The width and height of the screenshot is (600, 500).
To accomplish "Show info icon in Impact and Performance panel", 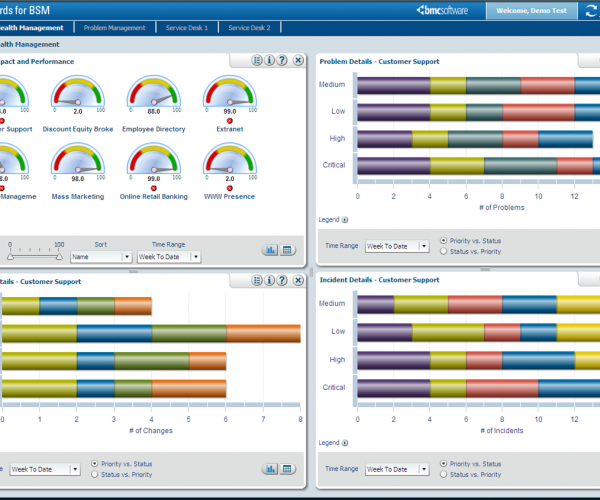I will (269, 60).
